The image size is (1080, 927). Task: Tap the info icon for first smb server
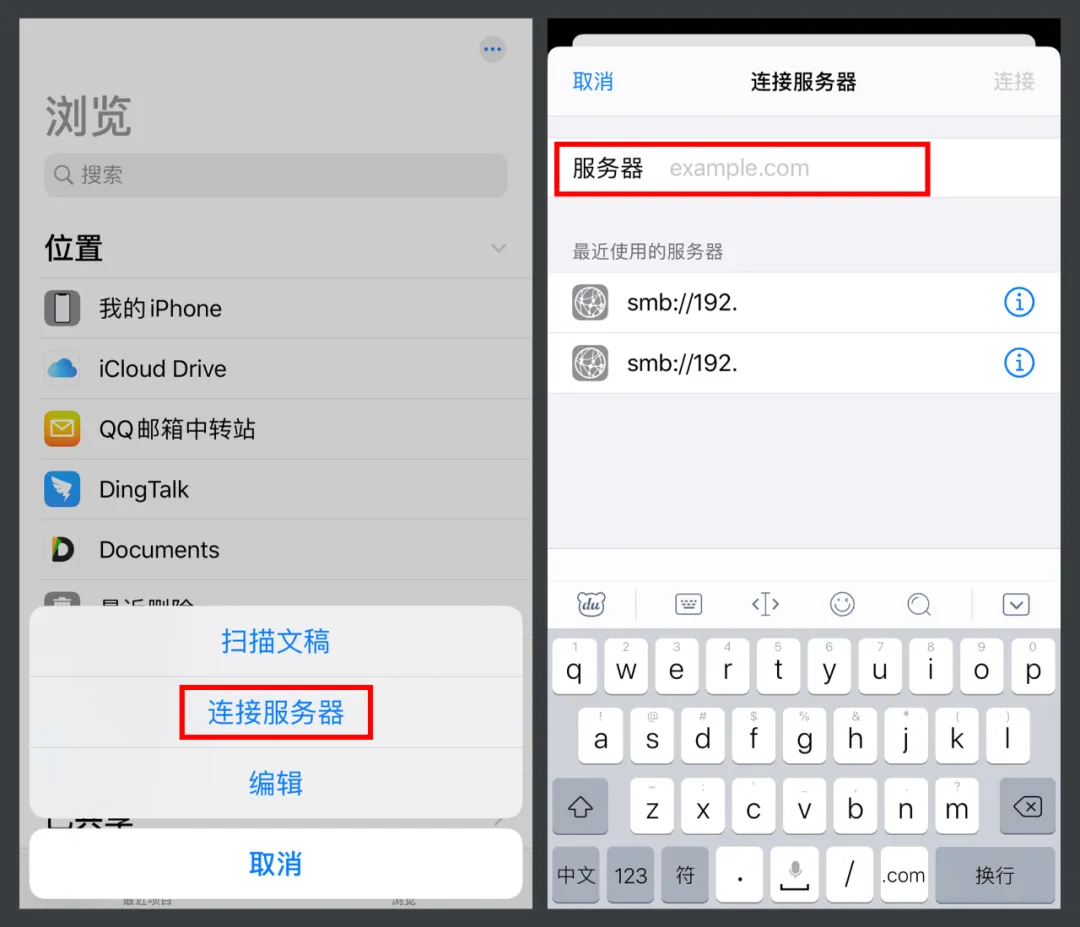(1019, 302)
